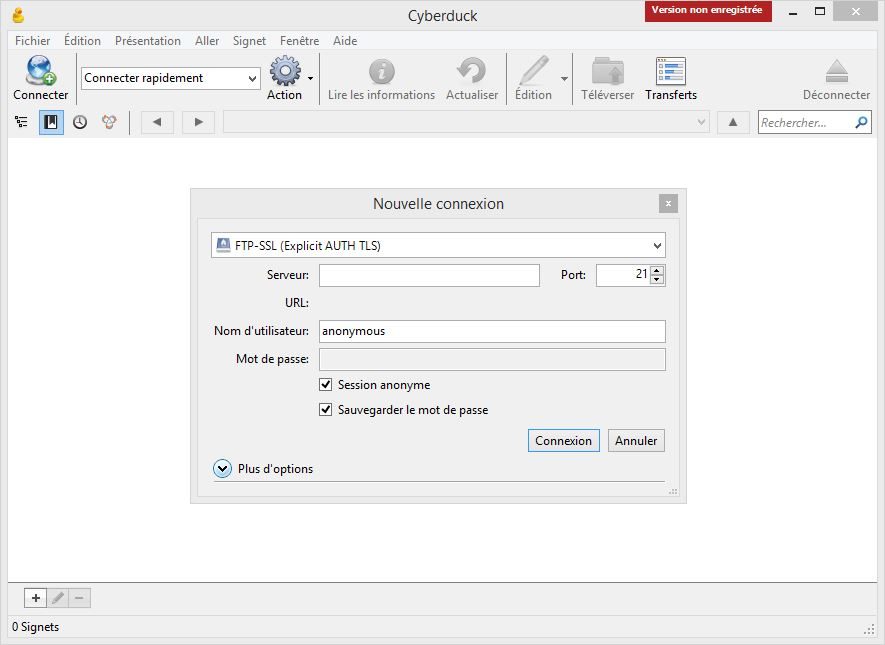
Task: Open the FTP-SSL protocol dropdown
Action: pos(438,245)
